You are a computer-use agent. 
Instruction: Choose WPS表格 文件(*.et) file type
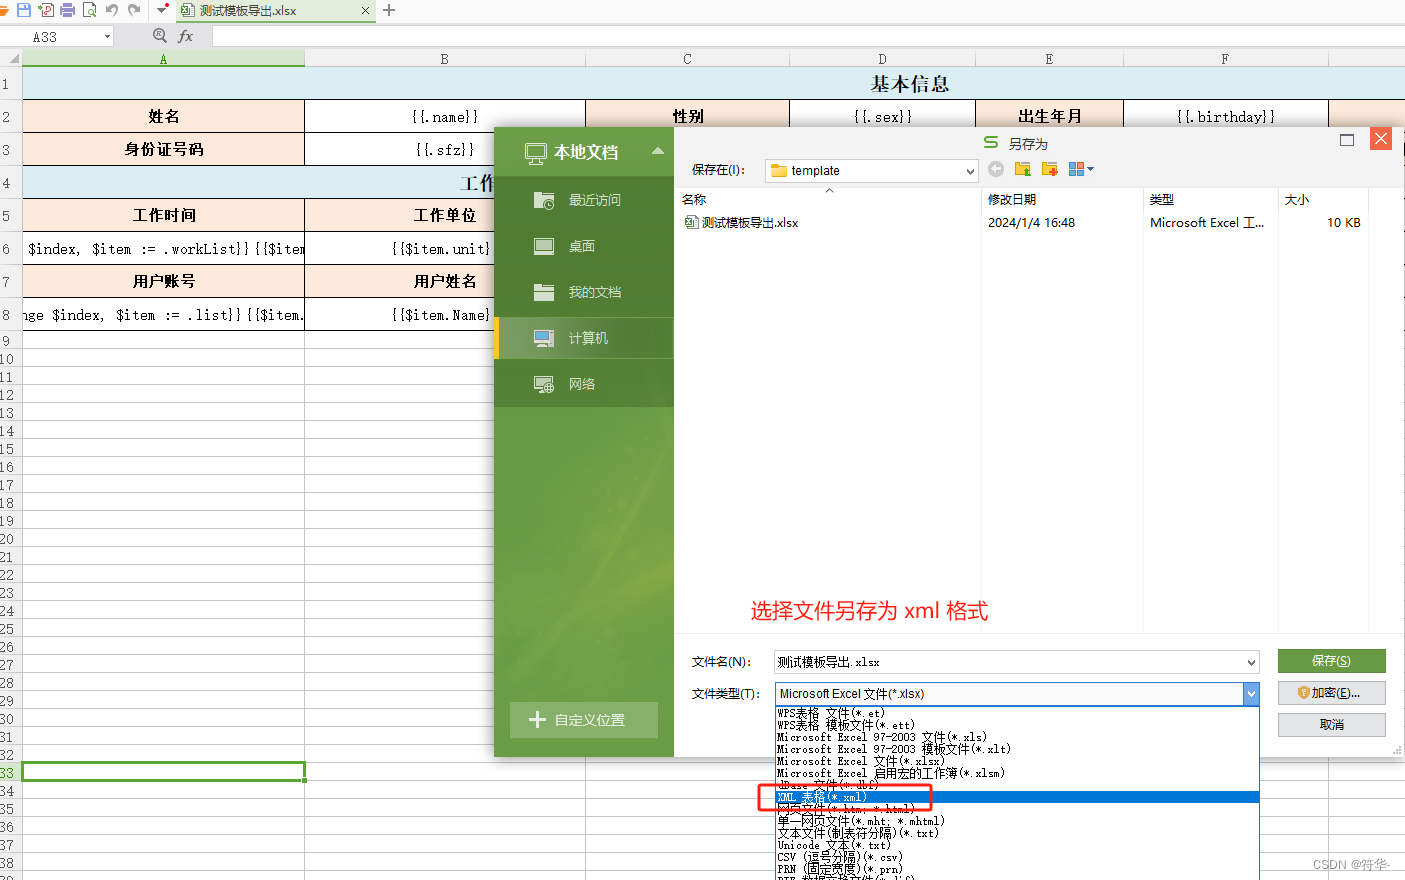[1017, 713]
